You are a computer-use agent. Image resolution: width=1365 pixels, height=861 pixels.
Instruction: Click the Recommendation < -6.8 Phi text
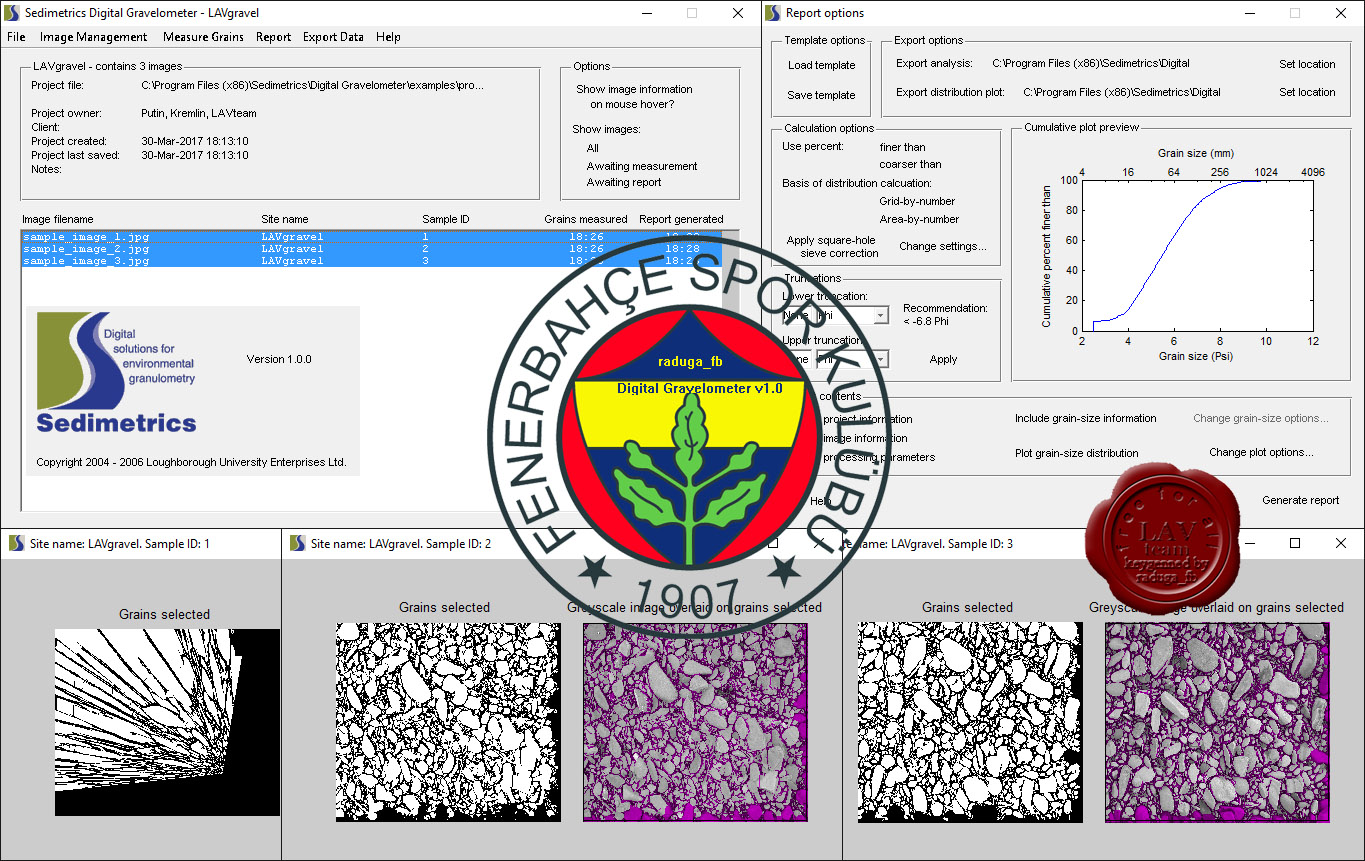pyautogui.click(x=945, y=314)
